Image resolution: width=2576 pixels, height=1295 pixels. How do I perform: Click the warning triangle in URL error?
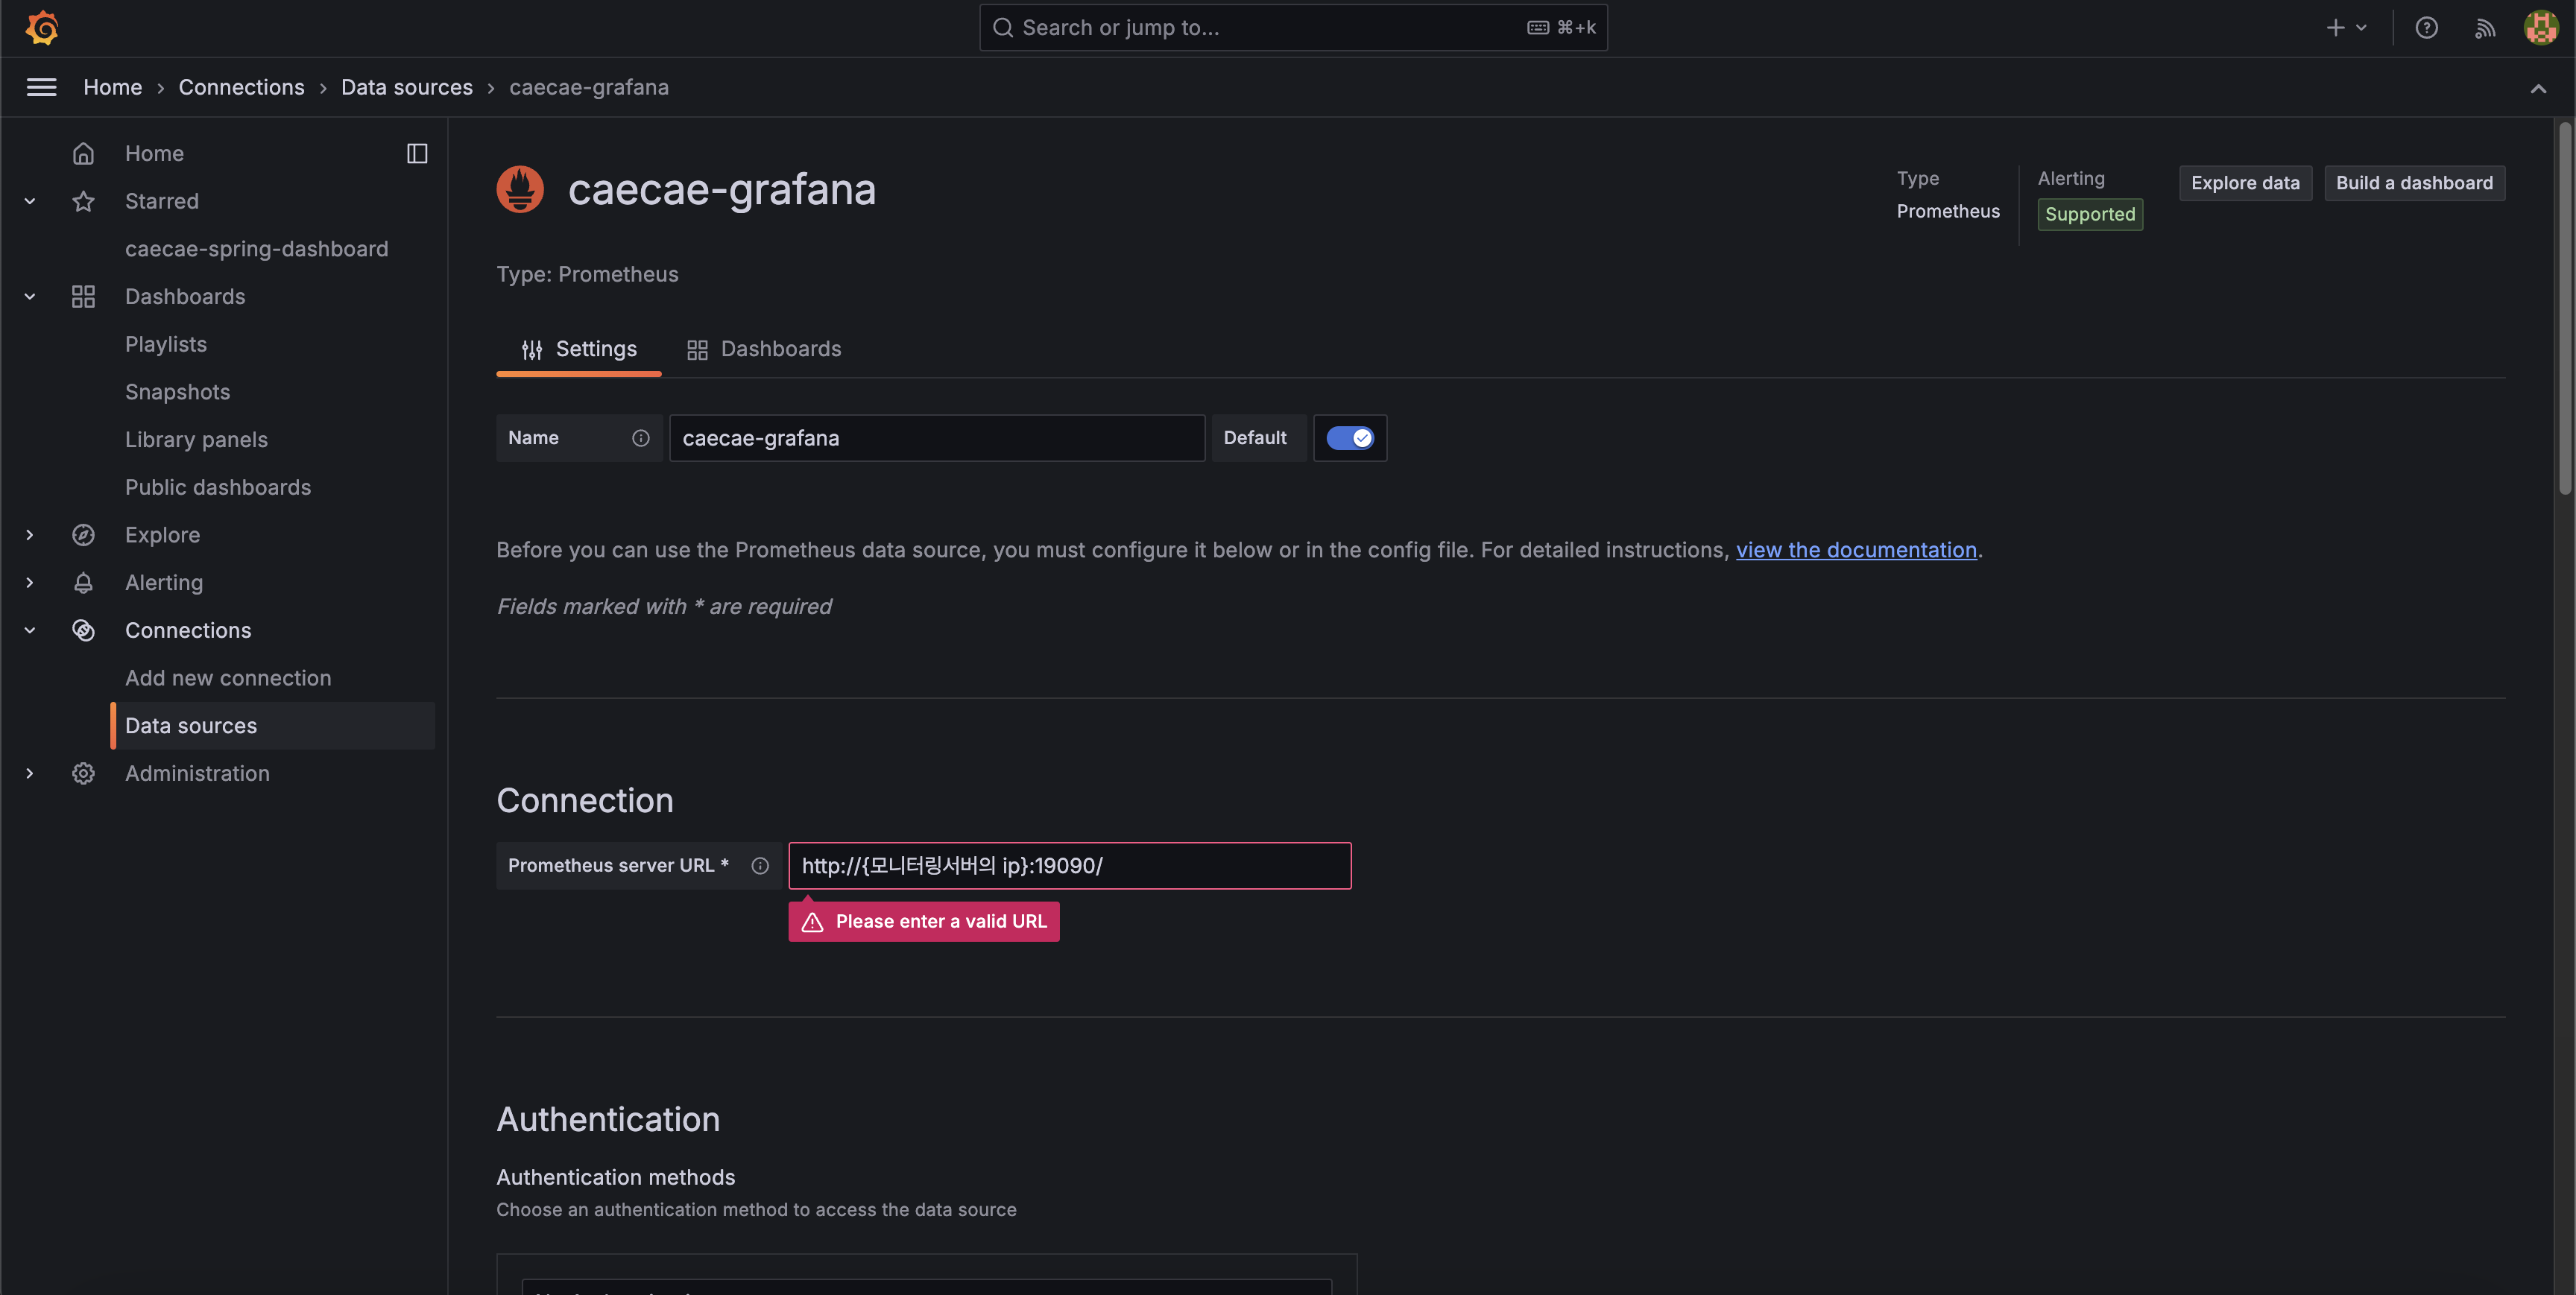pos(812,922)
